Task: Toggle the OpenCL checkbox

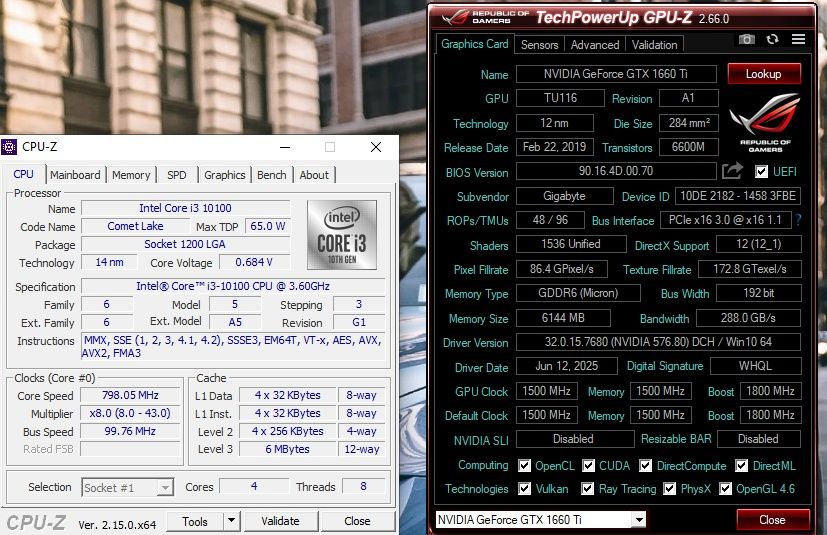Action: 524,465
